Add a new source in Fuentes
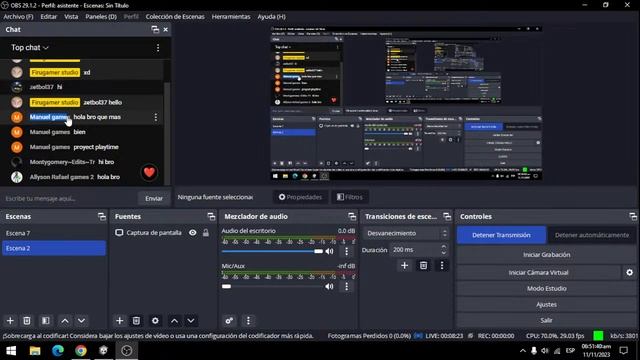This screenshot has height=360, width=640. pyautogui.click(x=120, y=321)
